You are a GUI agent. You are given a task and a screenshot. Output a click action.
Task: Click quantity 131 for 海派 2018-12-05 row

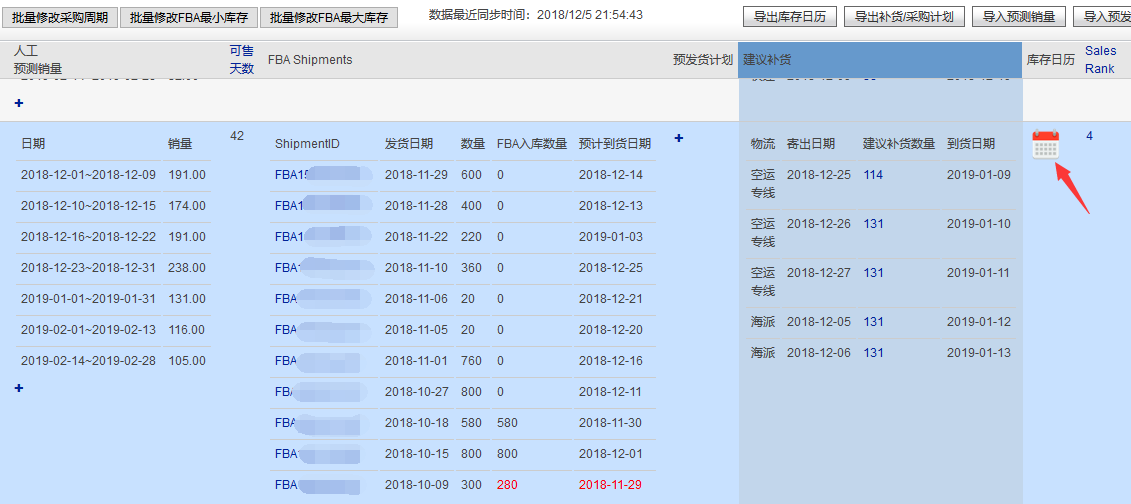point(873,322)
